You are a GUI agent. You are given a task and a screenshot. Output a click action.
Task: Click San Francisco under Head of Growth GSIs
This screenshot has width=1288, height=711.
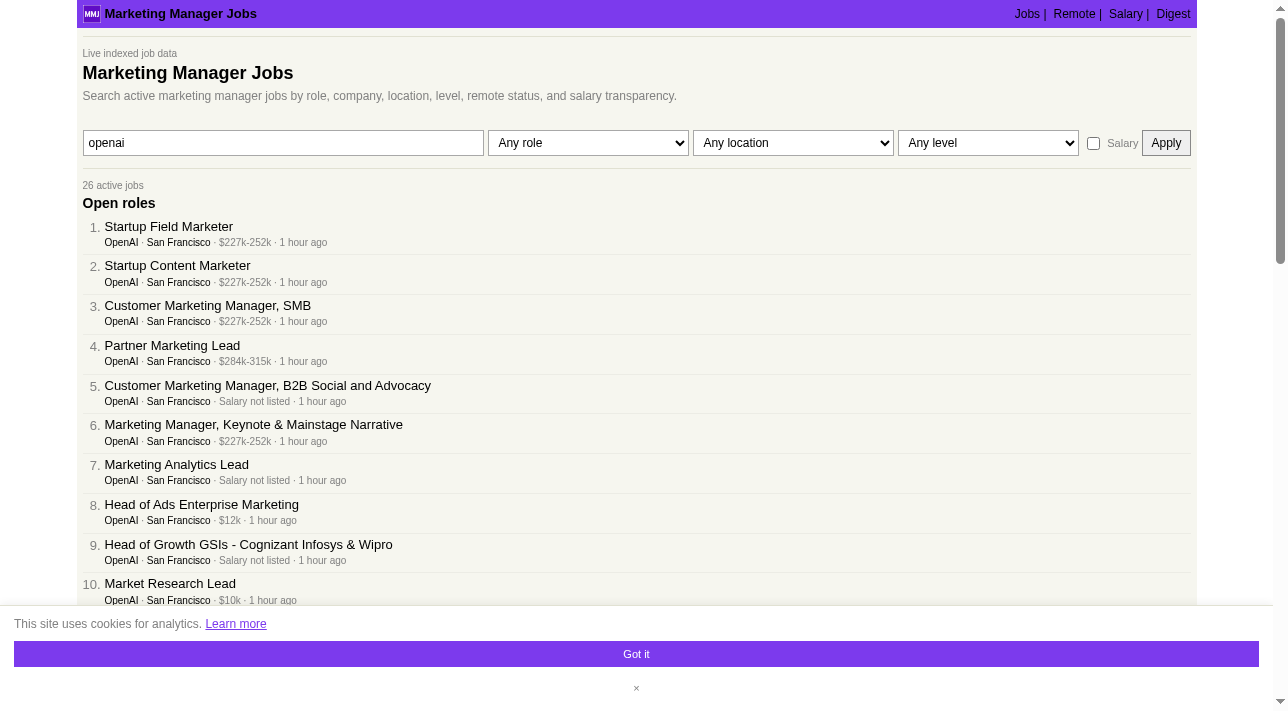[178, 561]
